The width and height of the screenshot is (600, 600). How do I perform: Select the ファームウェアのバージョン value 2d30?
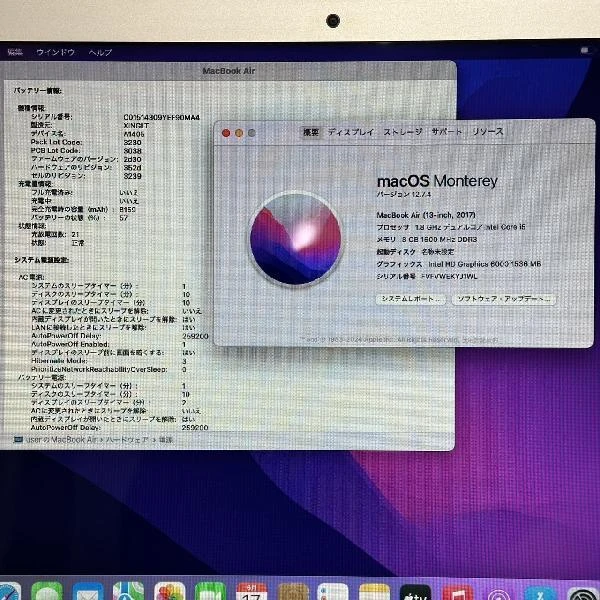point(132,159)
